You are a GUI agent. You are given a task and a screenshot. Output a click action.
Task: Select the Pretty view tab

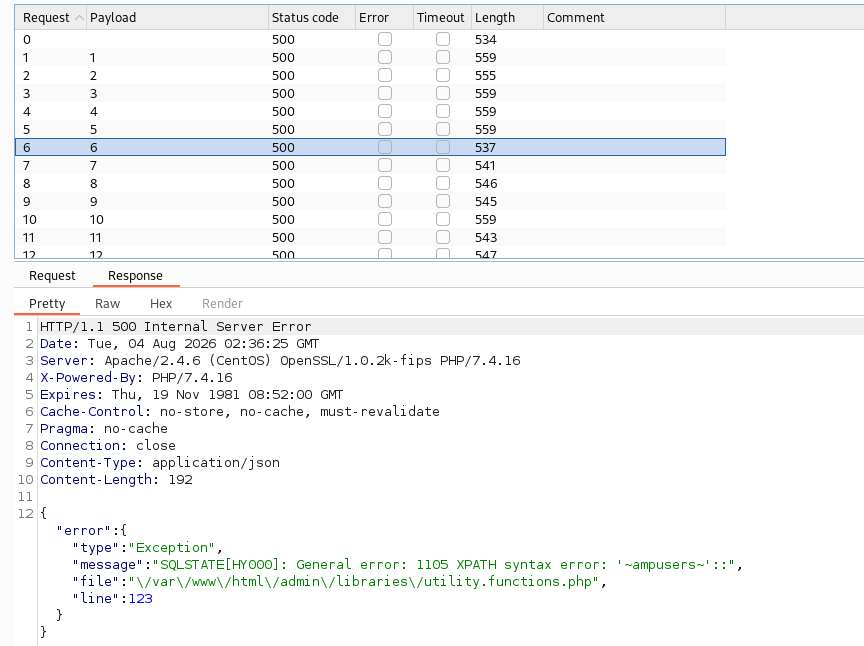(47, 304)
